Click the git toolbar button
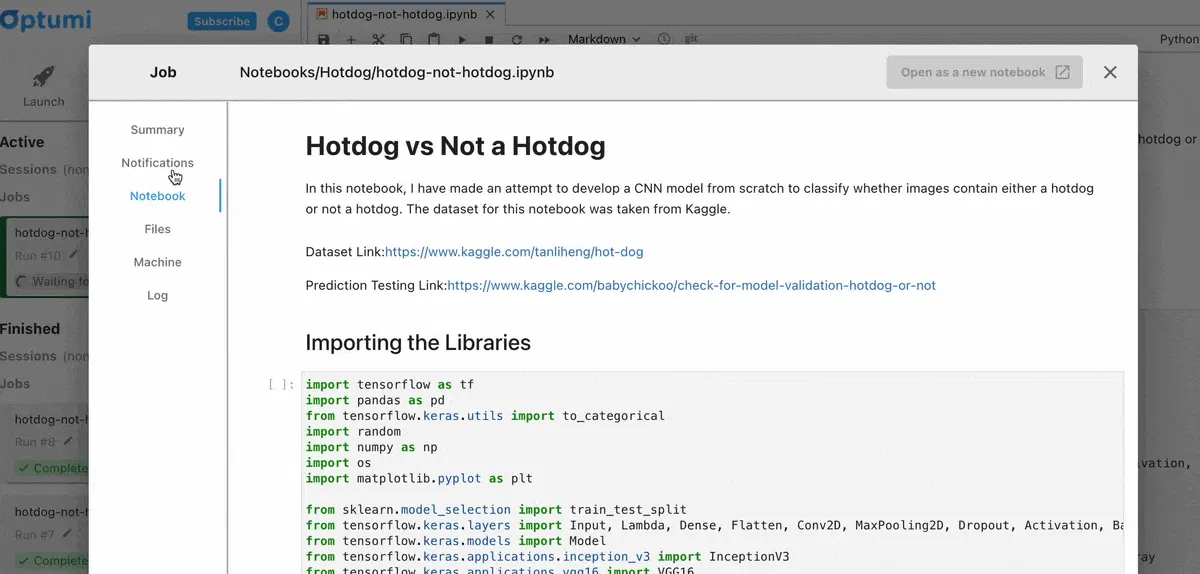Screen dimensions: 1200x574 [x=690, y=39]
